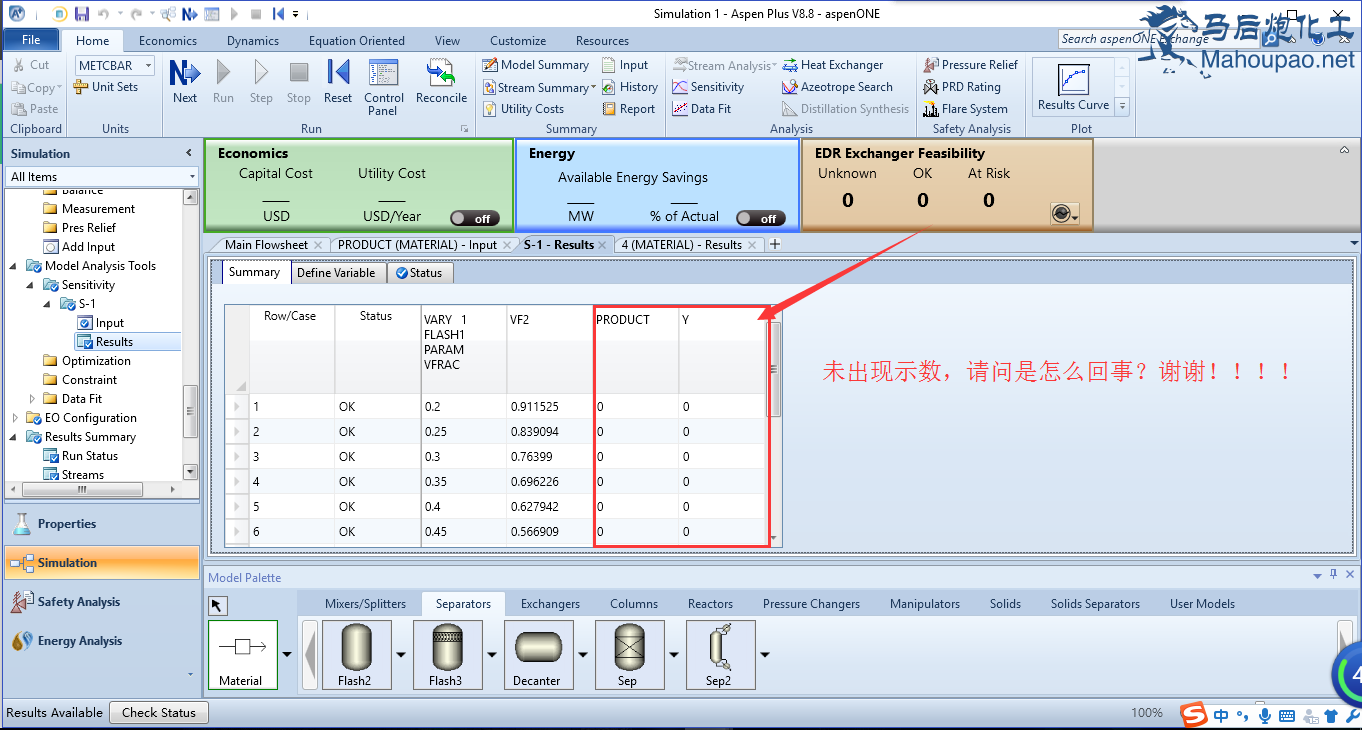The height and width of the screenshot is (730, 1362).
Task: Click the Reconcile icon
Action: point(441,81)
